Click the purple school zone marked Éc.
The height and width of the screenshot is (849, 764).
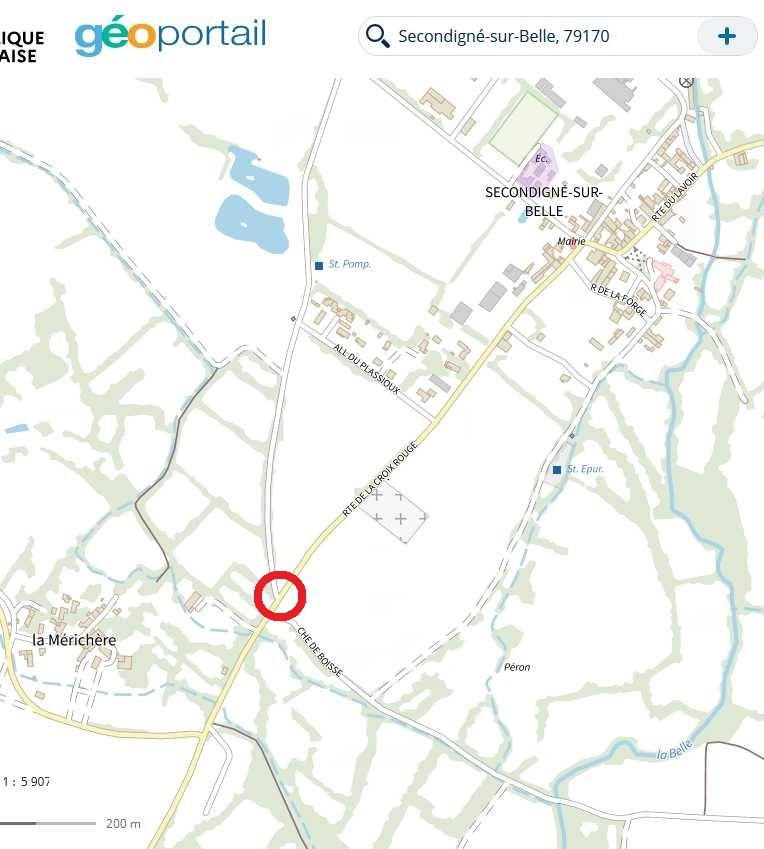[x=536, y=168]
